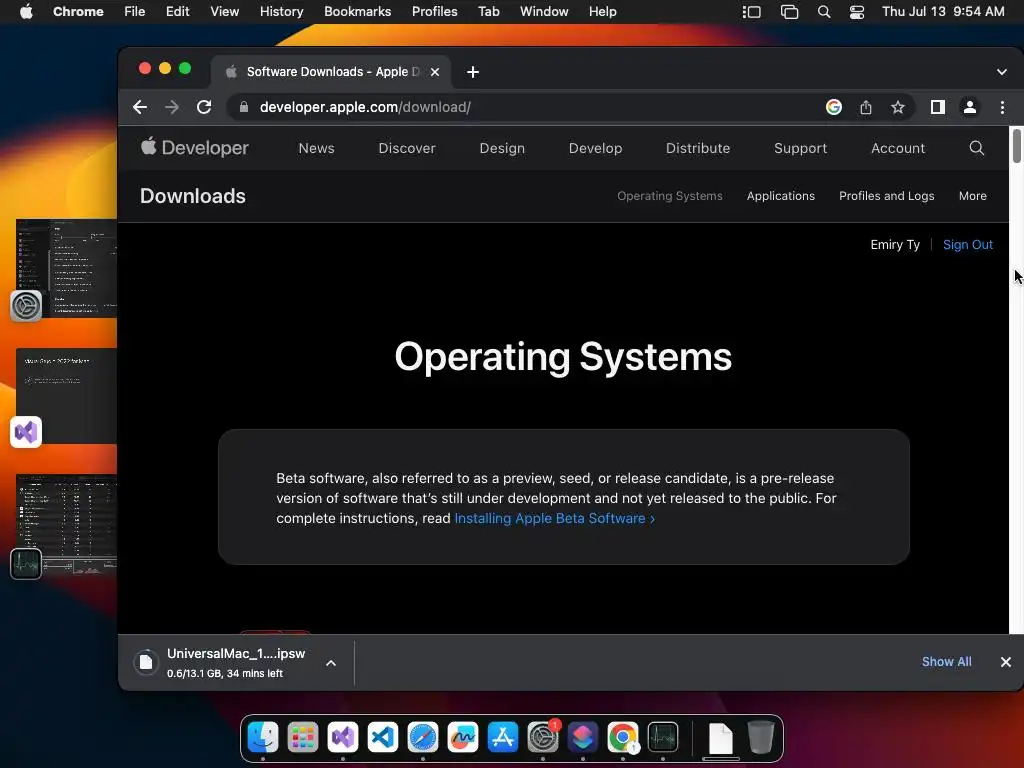Expand download item options chevron
The height and width of the screenshot is (768, 1024).
pyautogui.click(x=331, y=663)
